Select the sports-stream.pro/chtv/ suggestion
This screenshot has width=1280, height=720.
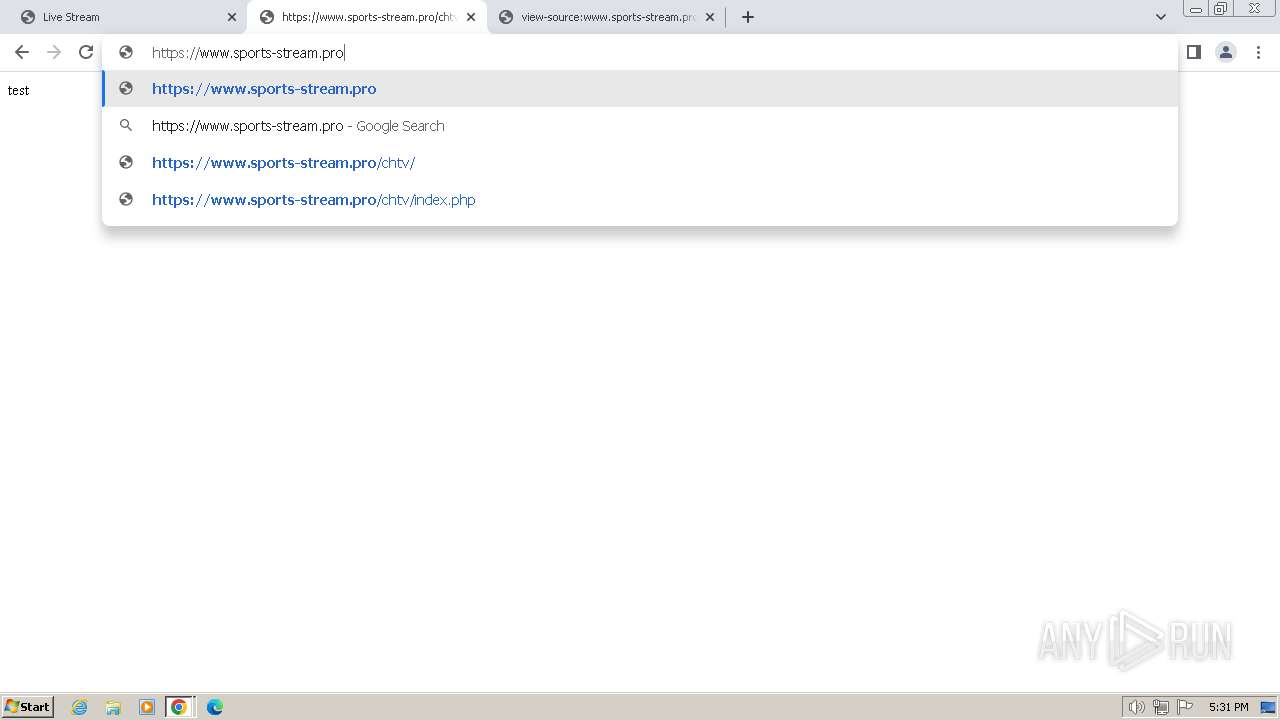(640, 163)
